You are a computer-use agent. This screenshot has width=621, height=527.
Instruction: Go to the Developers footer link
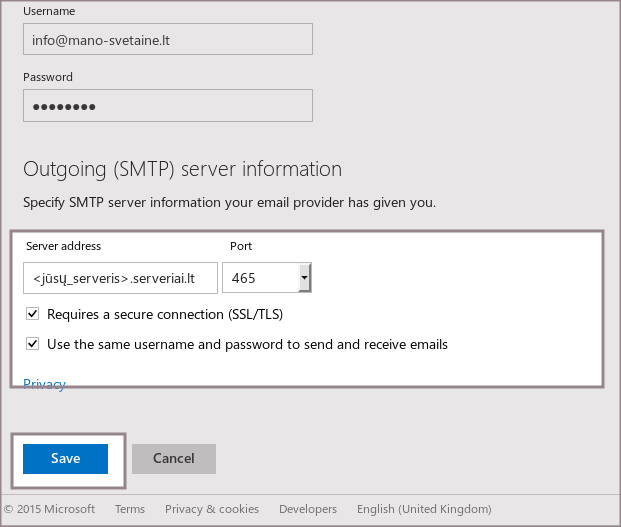click(x=307, y=509)
